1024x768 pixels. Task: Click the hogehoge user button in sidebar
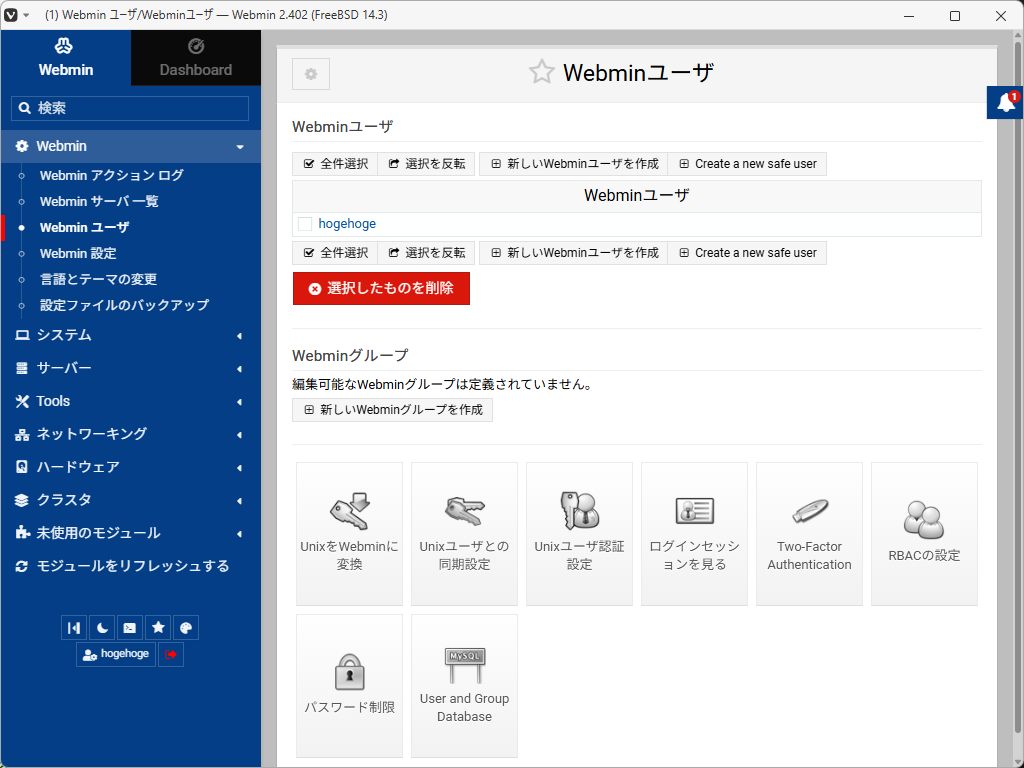tap(116, 654)
